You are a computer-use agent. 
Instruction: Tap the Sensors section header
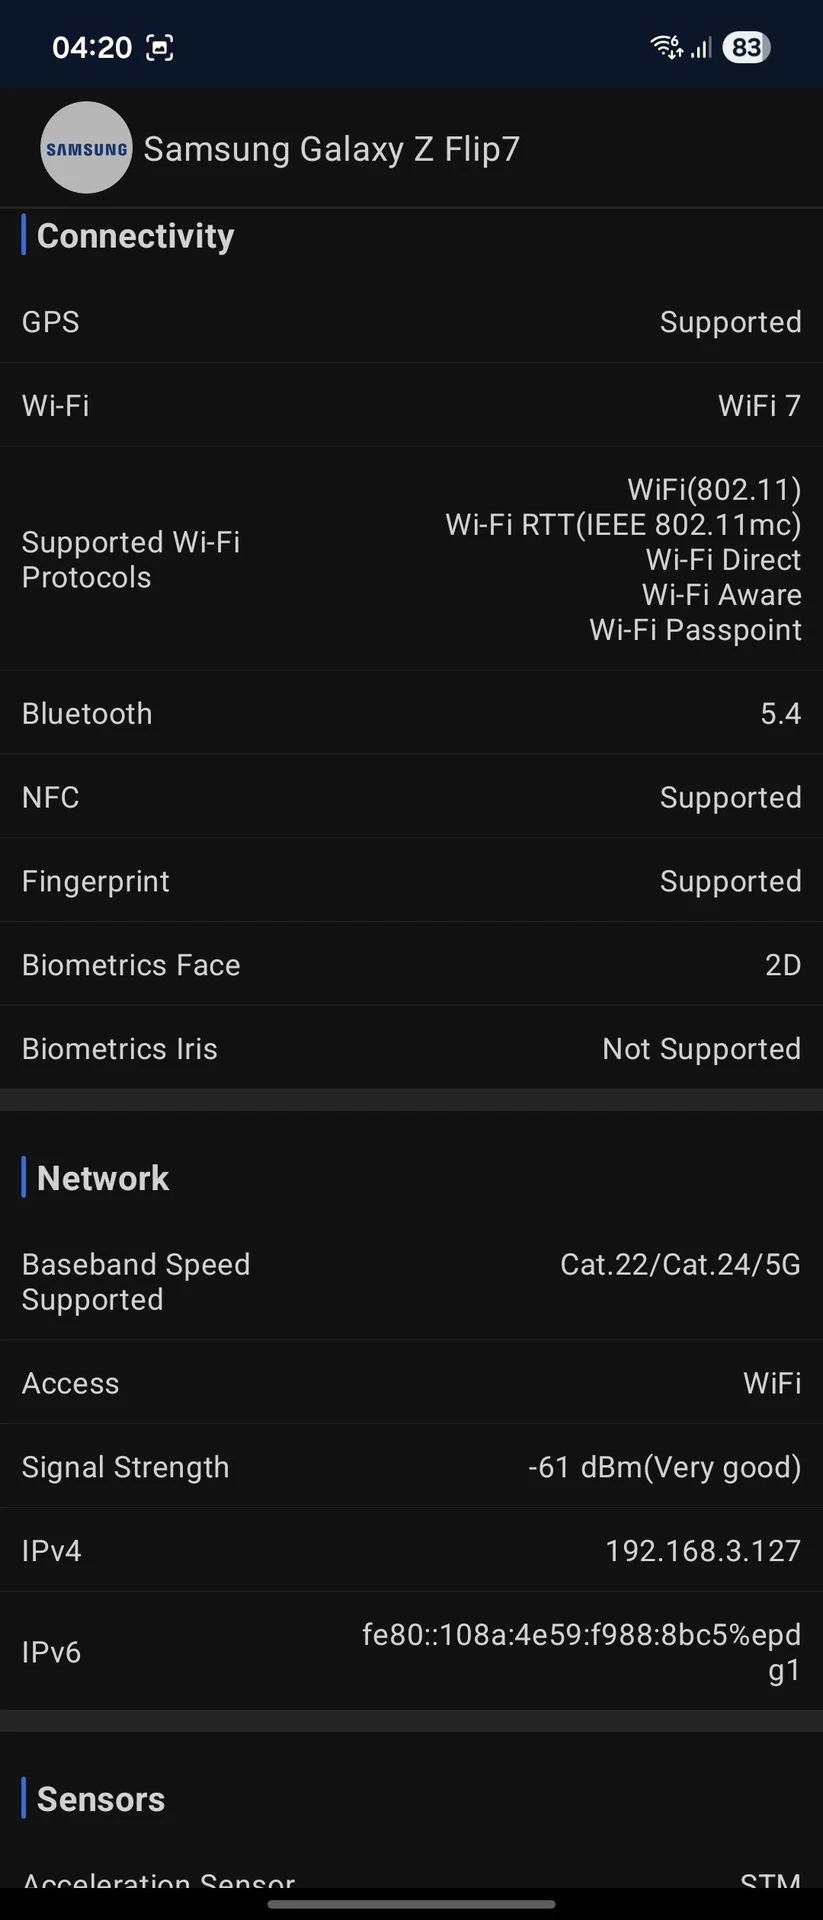coord(101,1799)
